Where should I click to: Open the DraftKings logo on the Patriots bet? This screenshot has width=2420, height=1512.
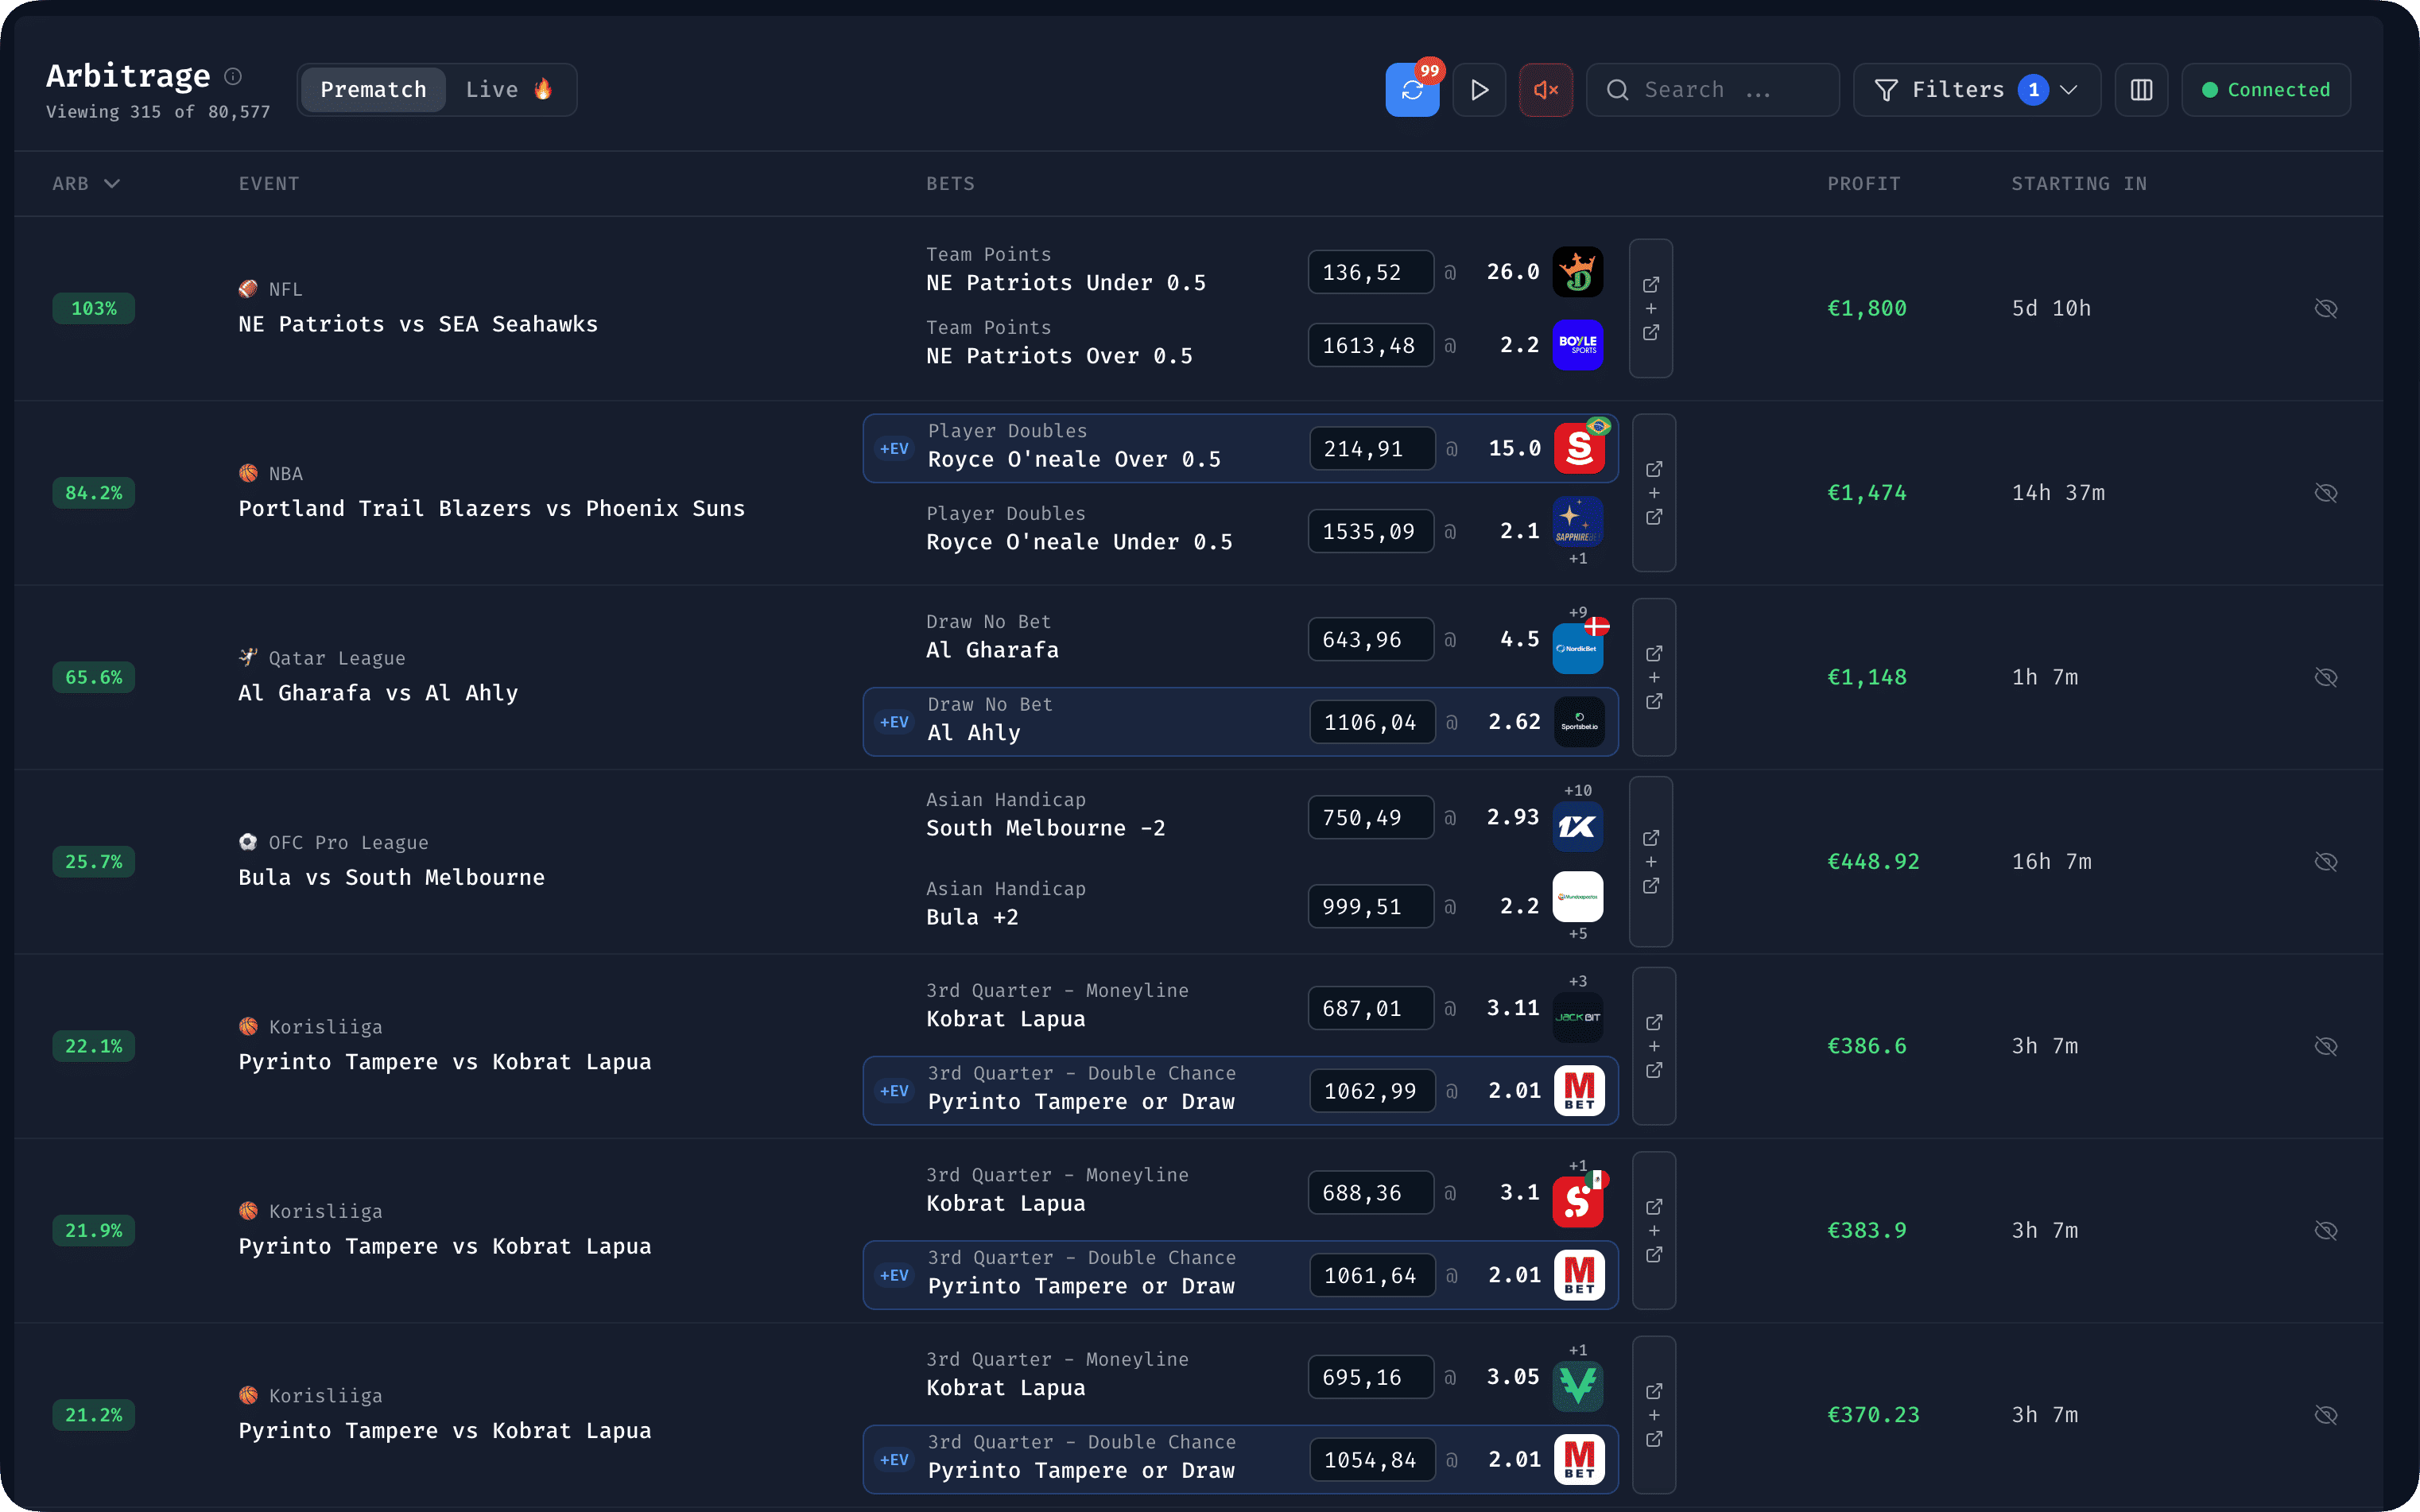pyautogui.click(x=1578, y=271)
